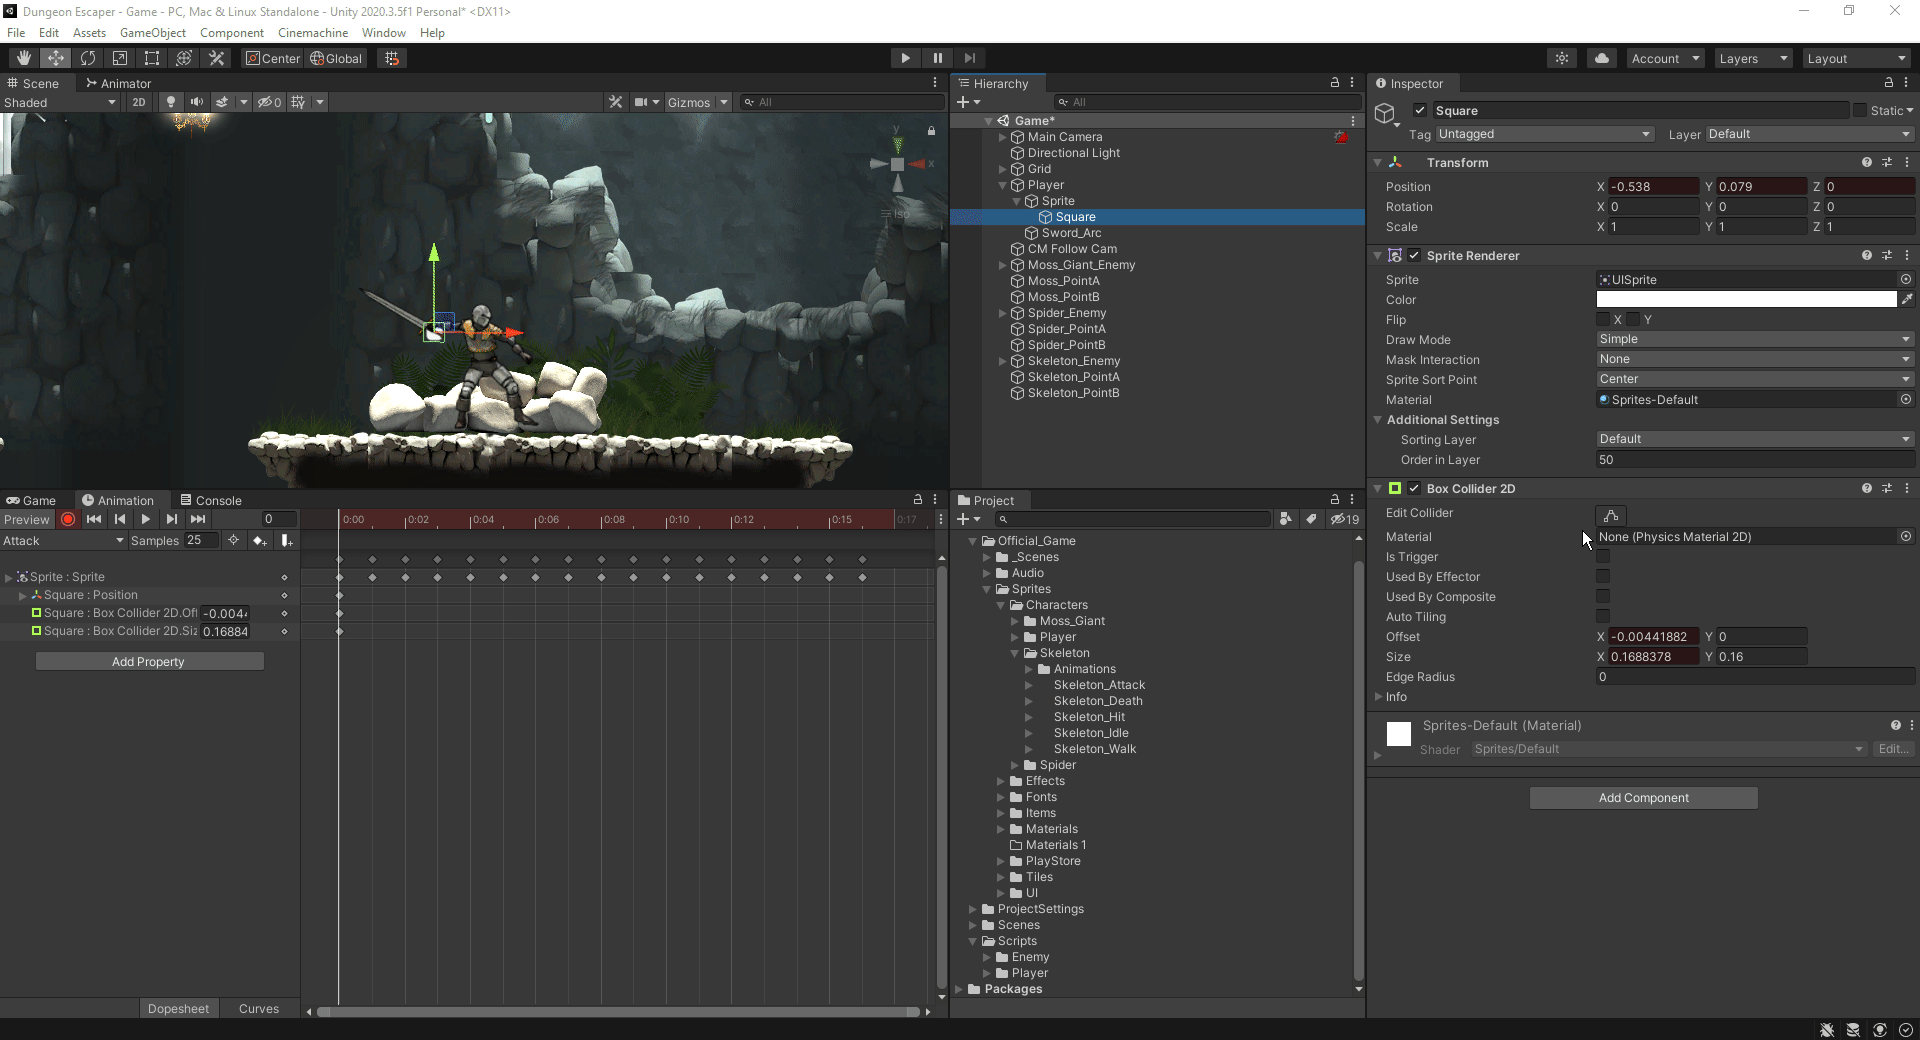Click the Add keyframe icon
The height and width of the screenshot is (1040, 1920).
[260, 540]
